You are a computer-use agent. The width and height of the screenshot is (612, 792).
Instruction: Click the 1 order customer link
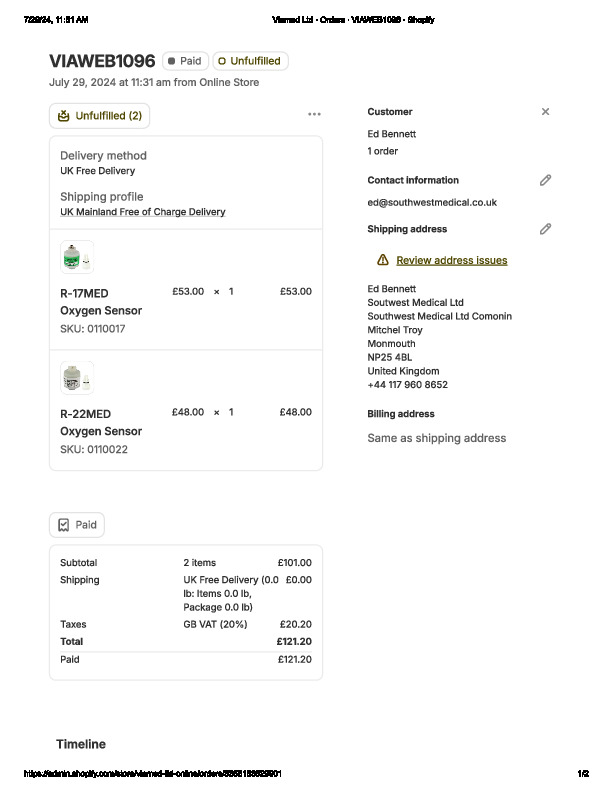382,151
